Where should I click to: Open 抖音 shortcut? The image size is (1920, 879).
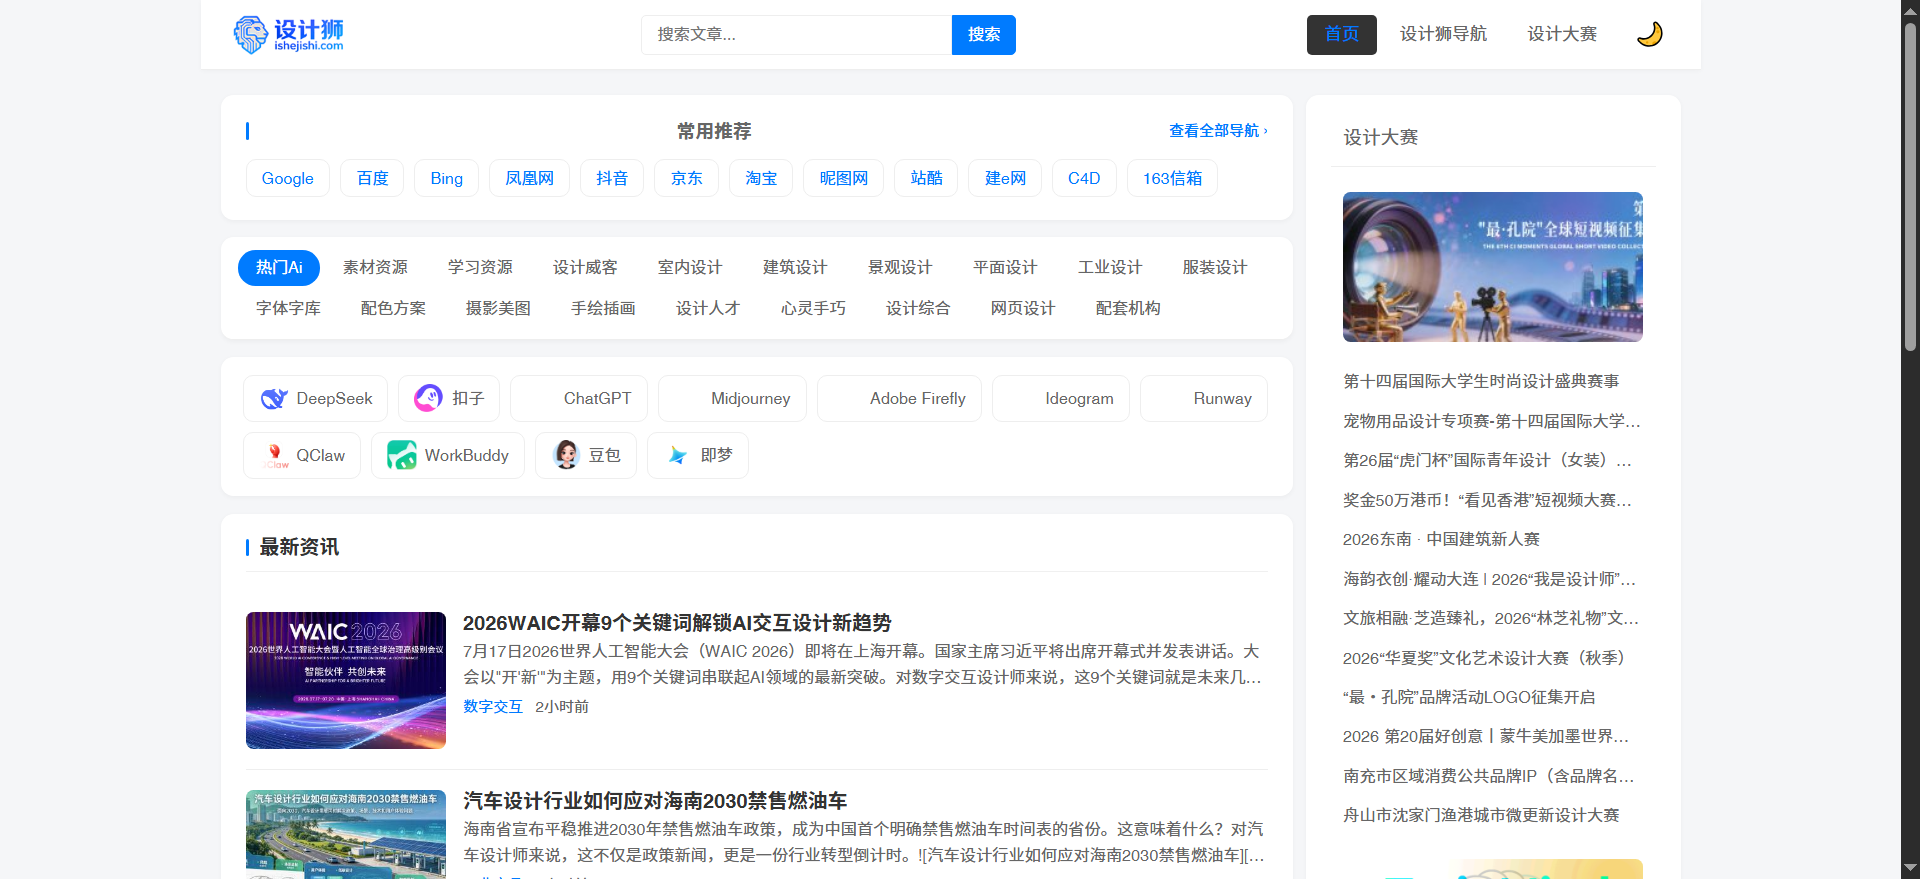(x=612, y=178)
